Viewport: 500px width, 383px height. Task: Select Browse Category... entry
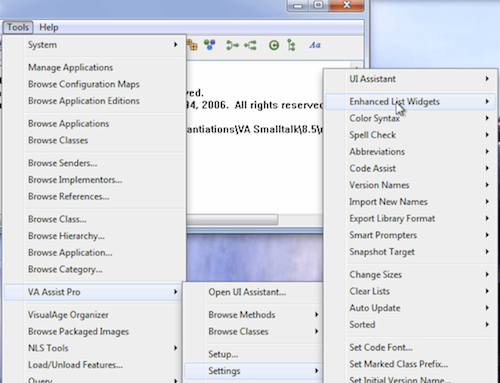(x=94, y=269)
